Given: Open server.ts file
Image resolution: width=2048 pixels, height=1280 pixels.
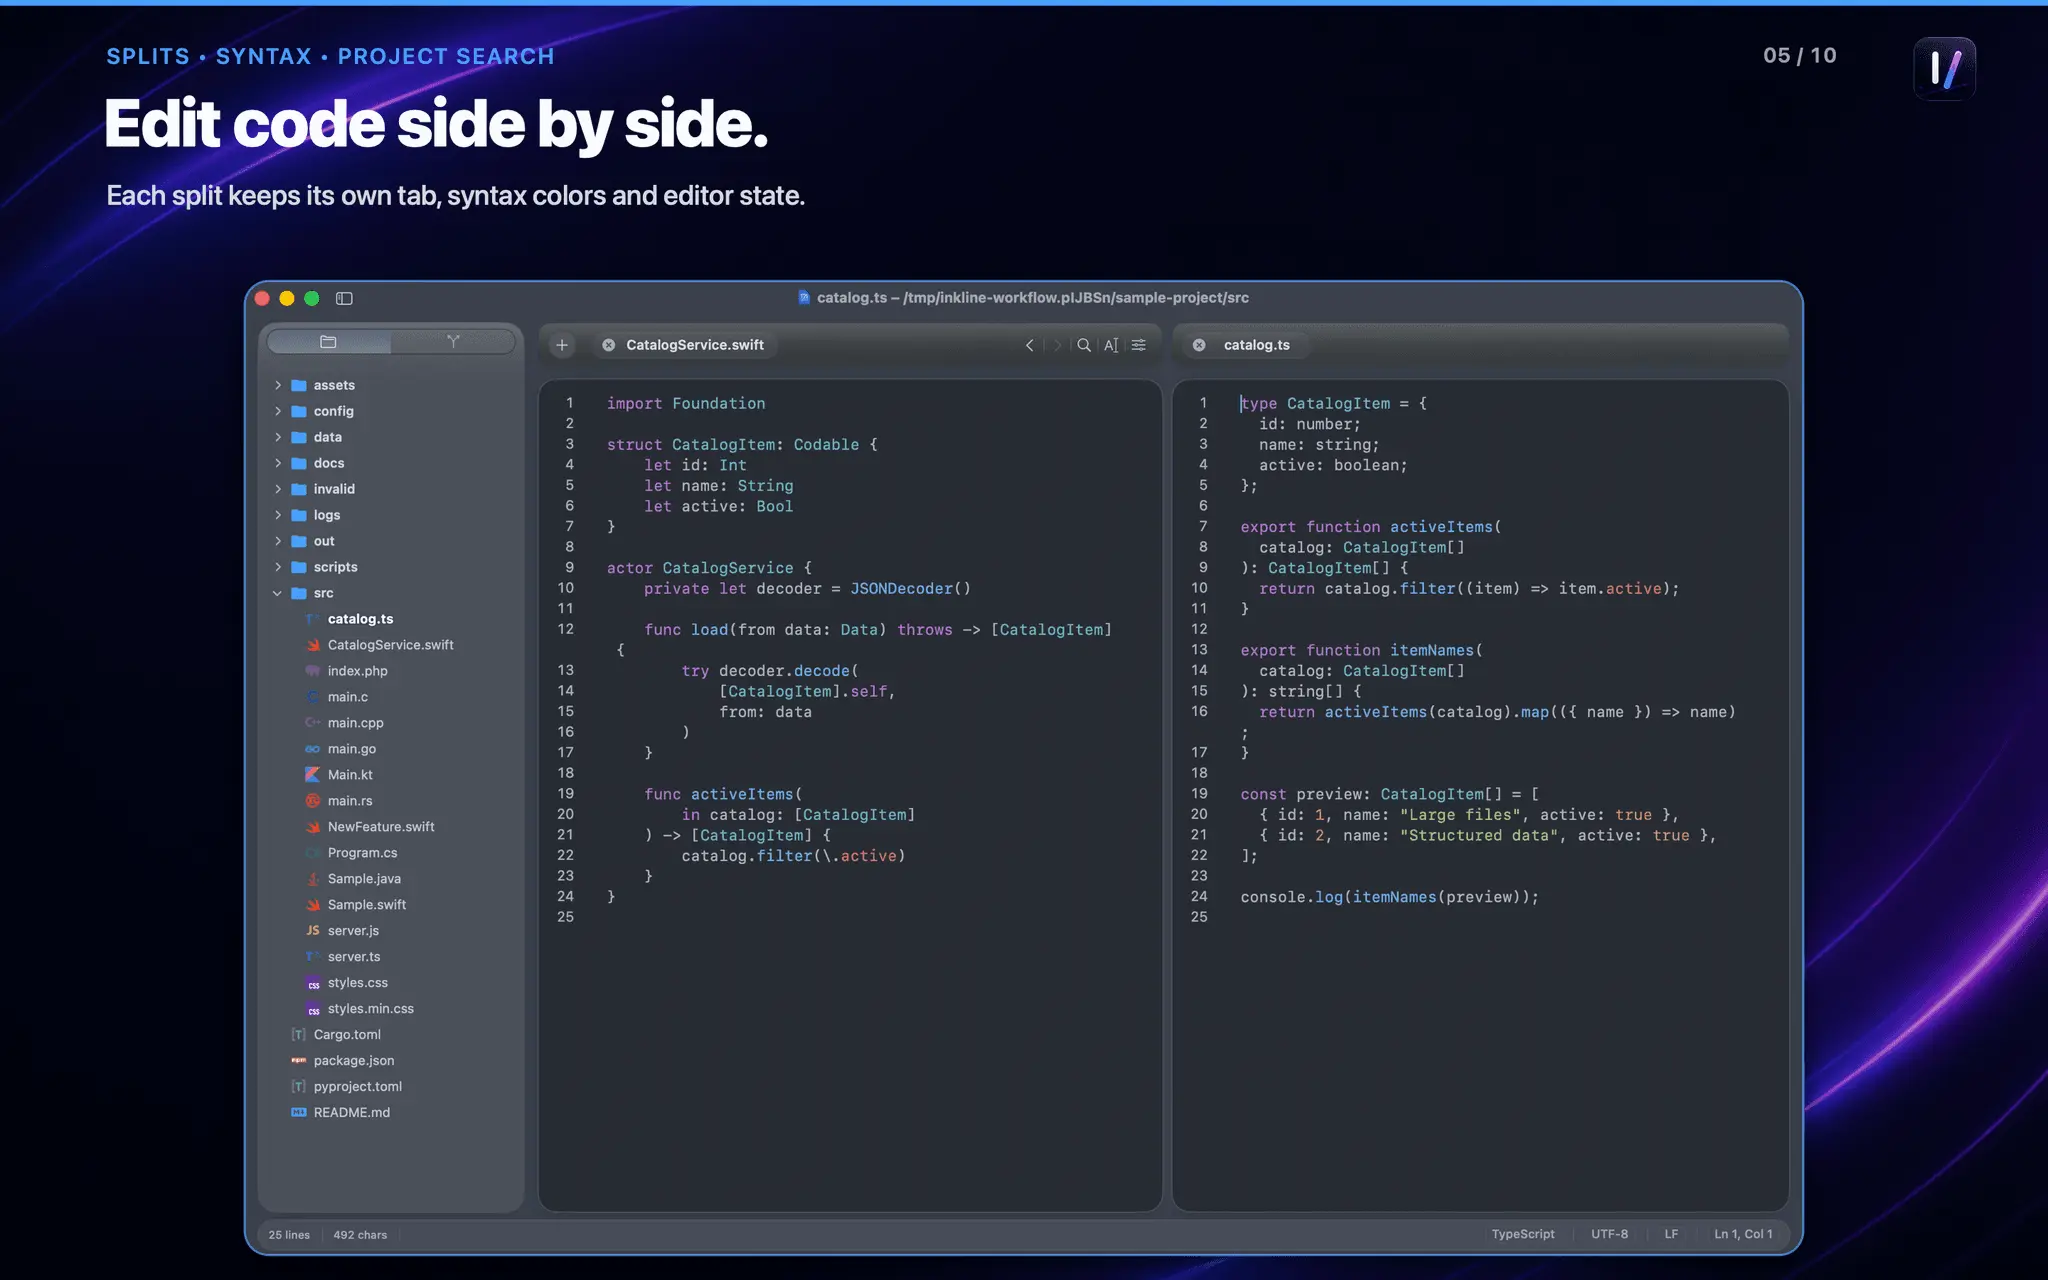Looking at the screenshot, I should tap(353, 957).
